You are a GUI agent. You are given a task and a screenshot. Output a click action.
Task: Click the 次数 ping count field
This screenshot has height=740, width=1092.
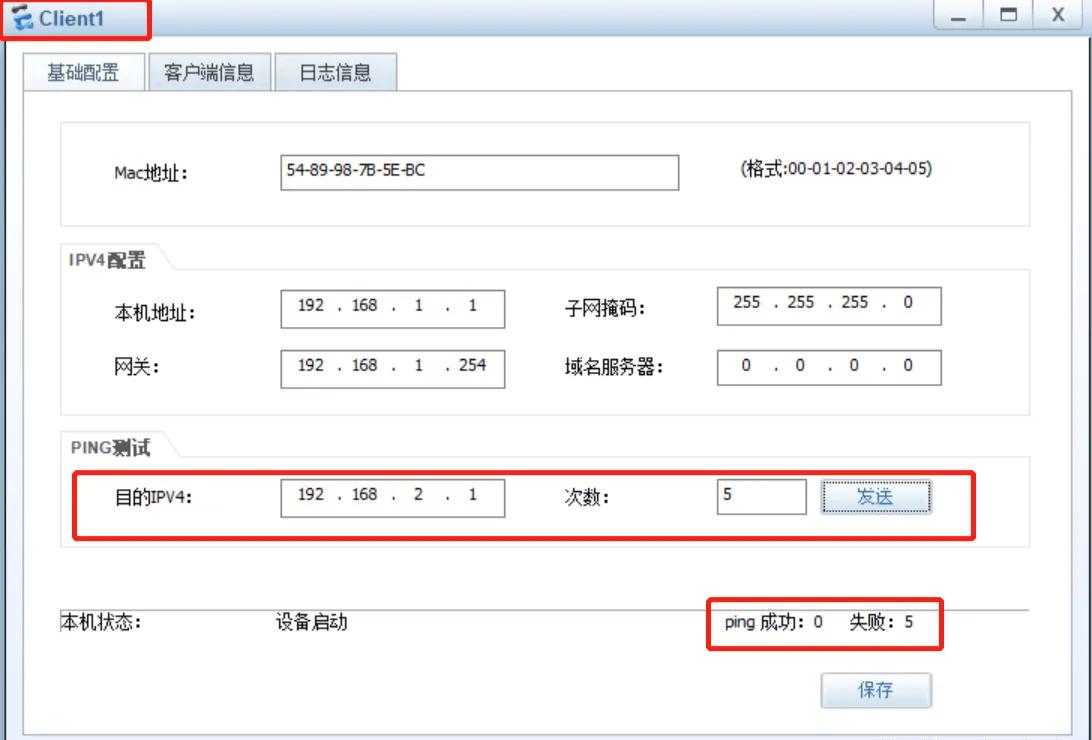760,496
